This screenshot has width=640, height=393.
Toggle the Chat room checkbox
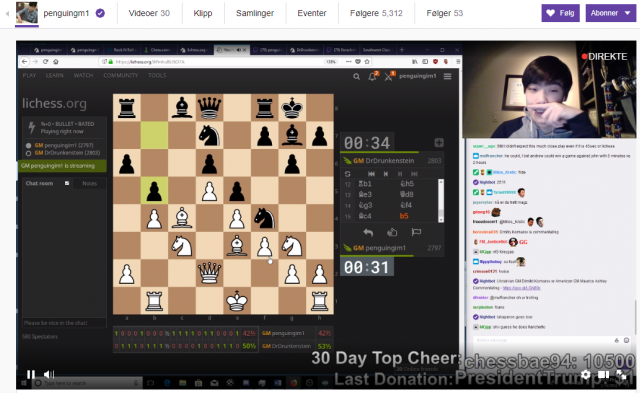coord(67,183)
